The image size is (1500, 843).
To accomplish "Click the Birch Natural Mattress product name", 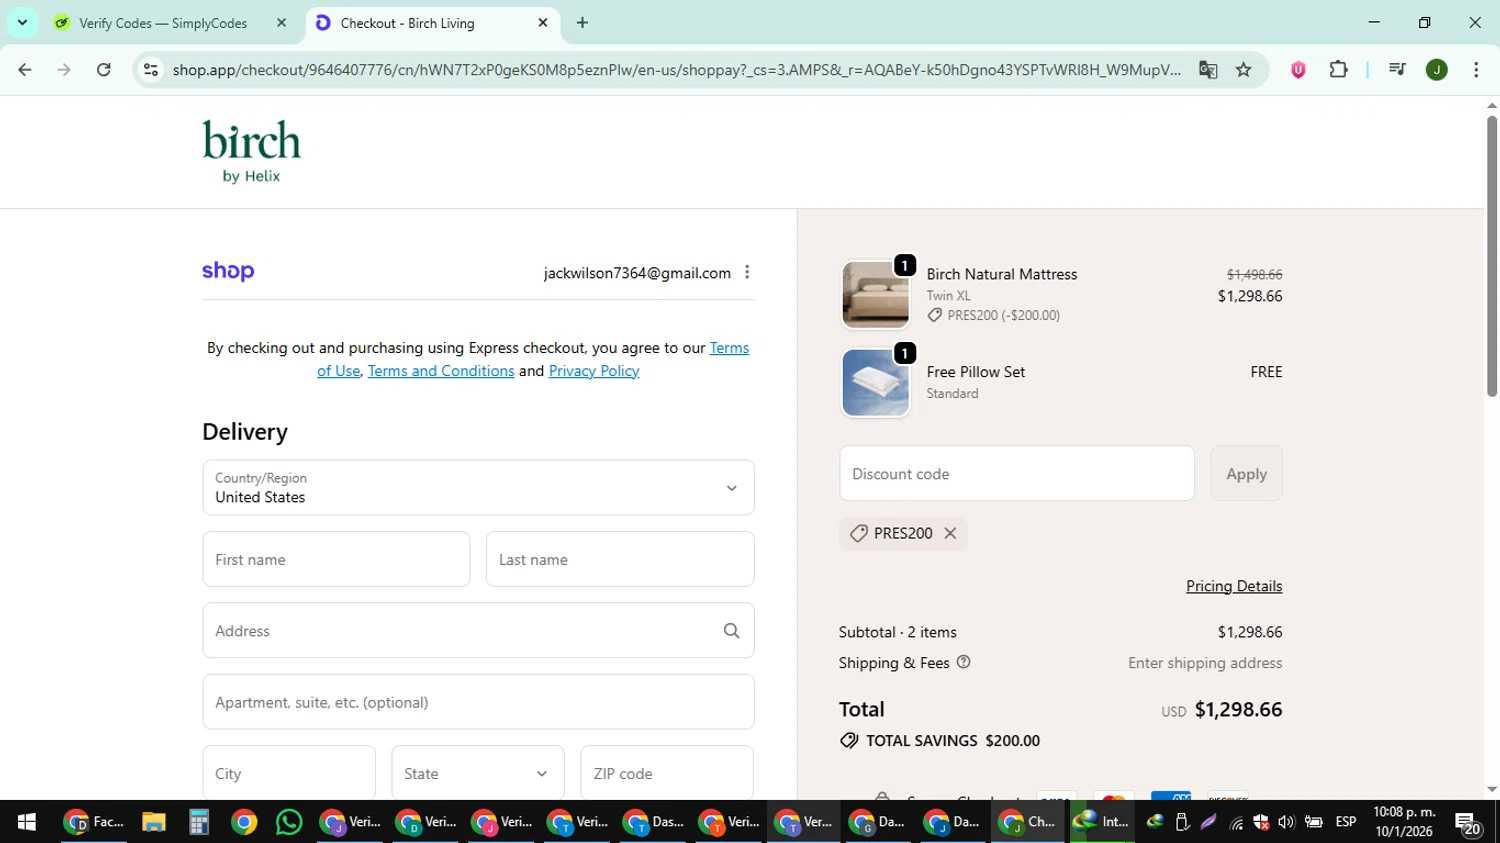I will [1001, 274].
